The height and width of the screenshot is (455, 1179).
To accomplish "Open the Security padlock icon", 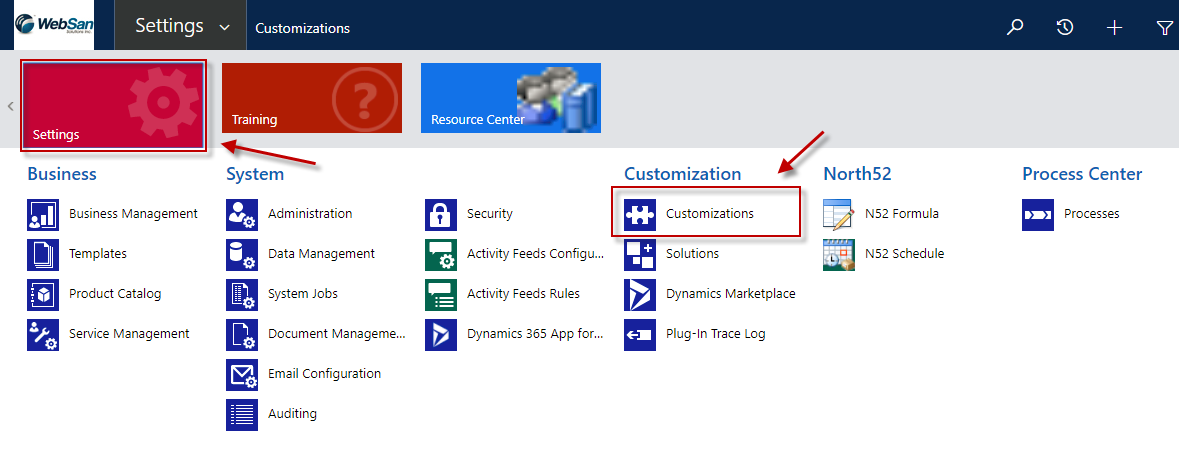I will pyautogui.click(x=441, y=214).
